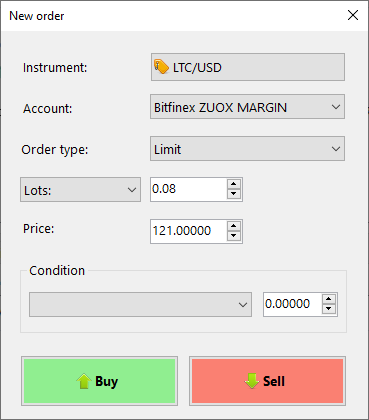Image resolution: width=369 pixels, height=420 pixels.
Task: Close the New order dialog
Action: (353, 15)
